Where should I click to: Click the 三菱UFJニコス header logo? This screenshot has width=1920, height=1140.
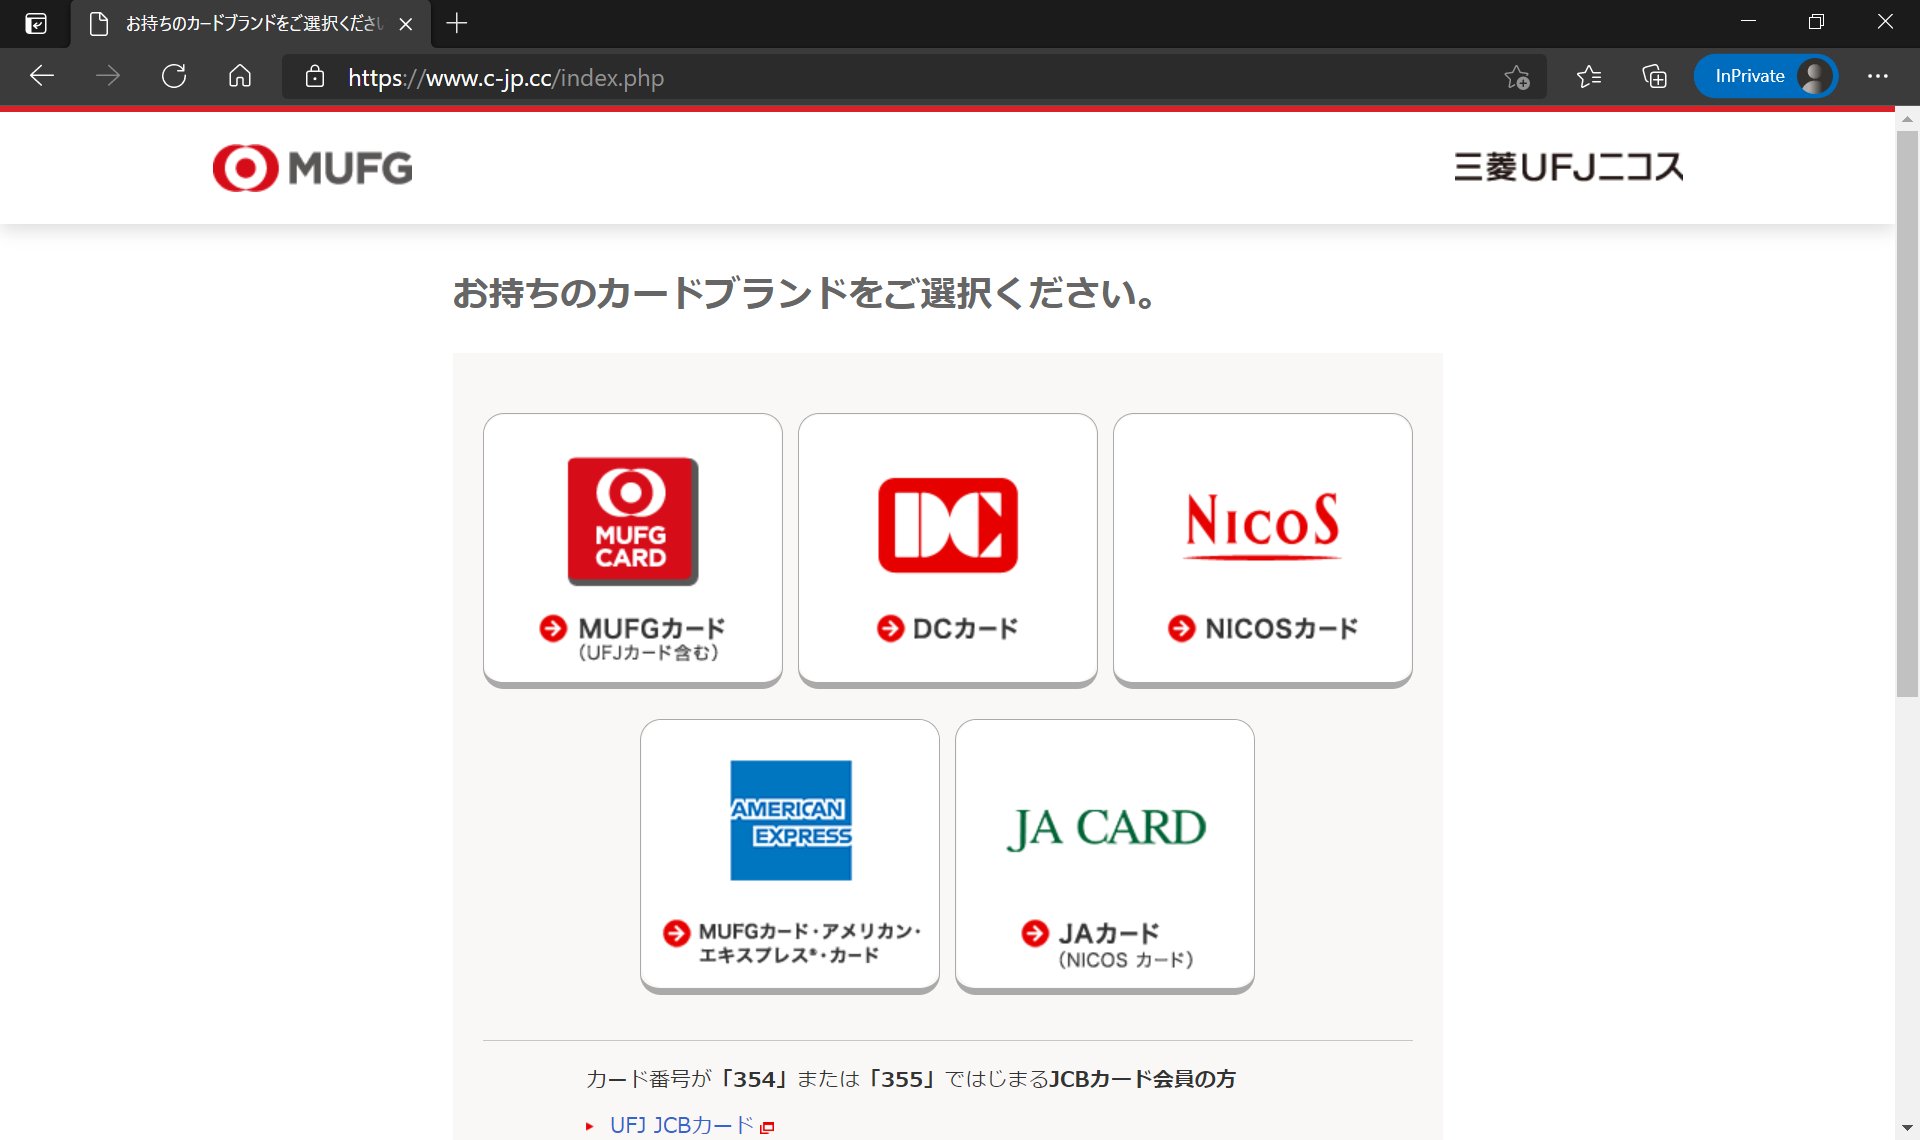click(x=1569, y=167)
